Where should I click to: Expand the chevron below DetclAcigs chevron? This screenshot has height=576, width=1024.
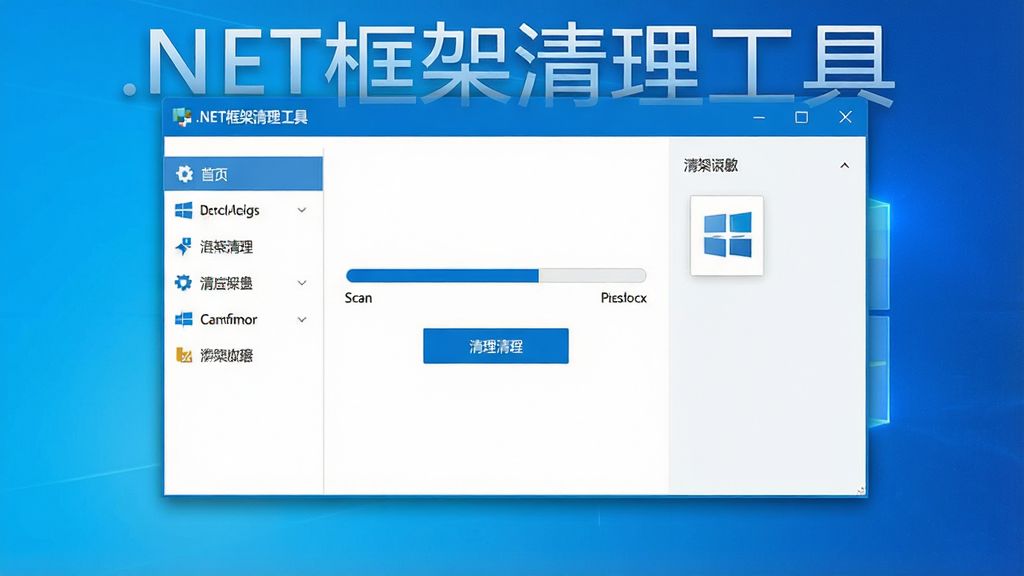(x=302, y=283)
